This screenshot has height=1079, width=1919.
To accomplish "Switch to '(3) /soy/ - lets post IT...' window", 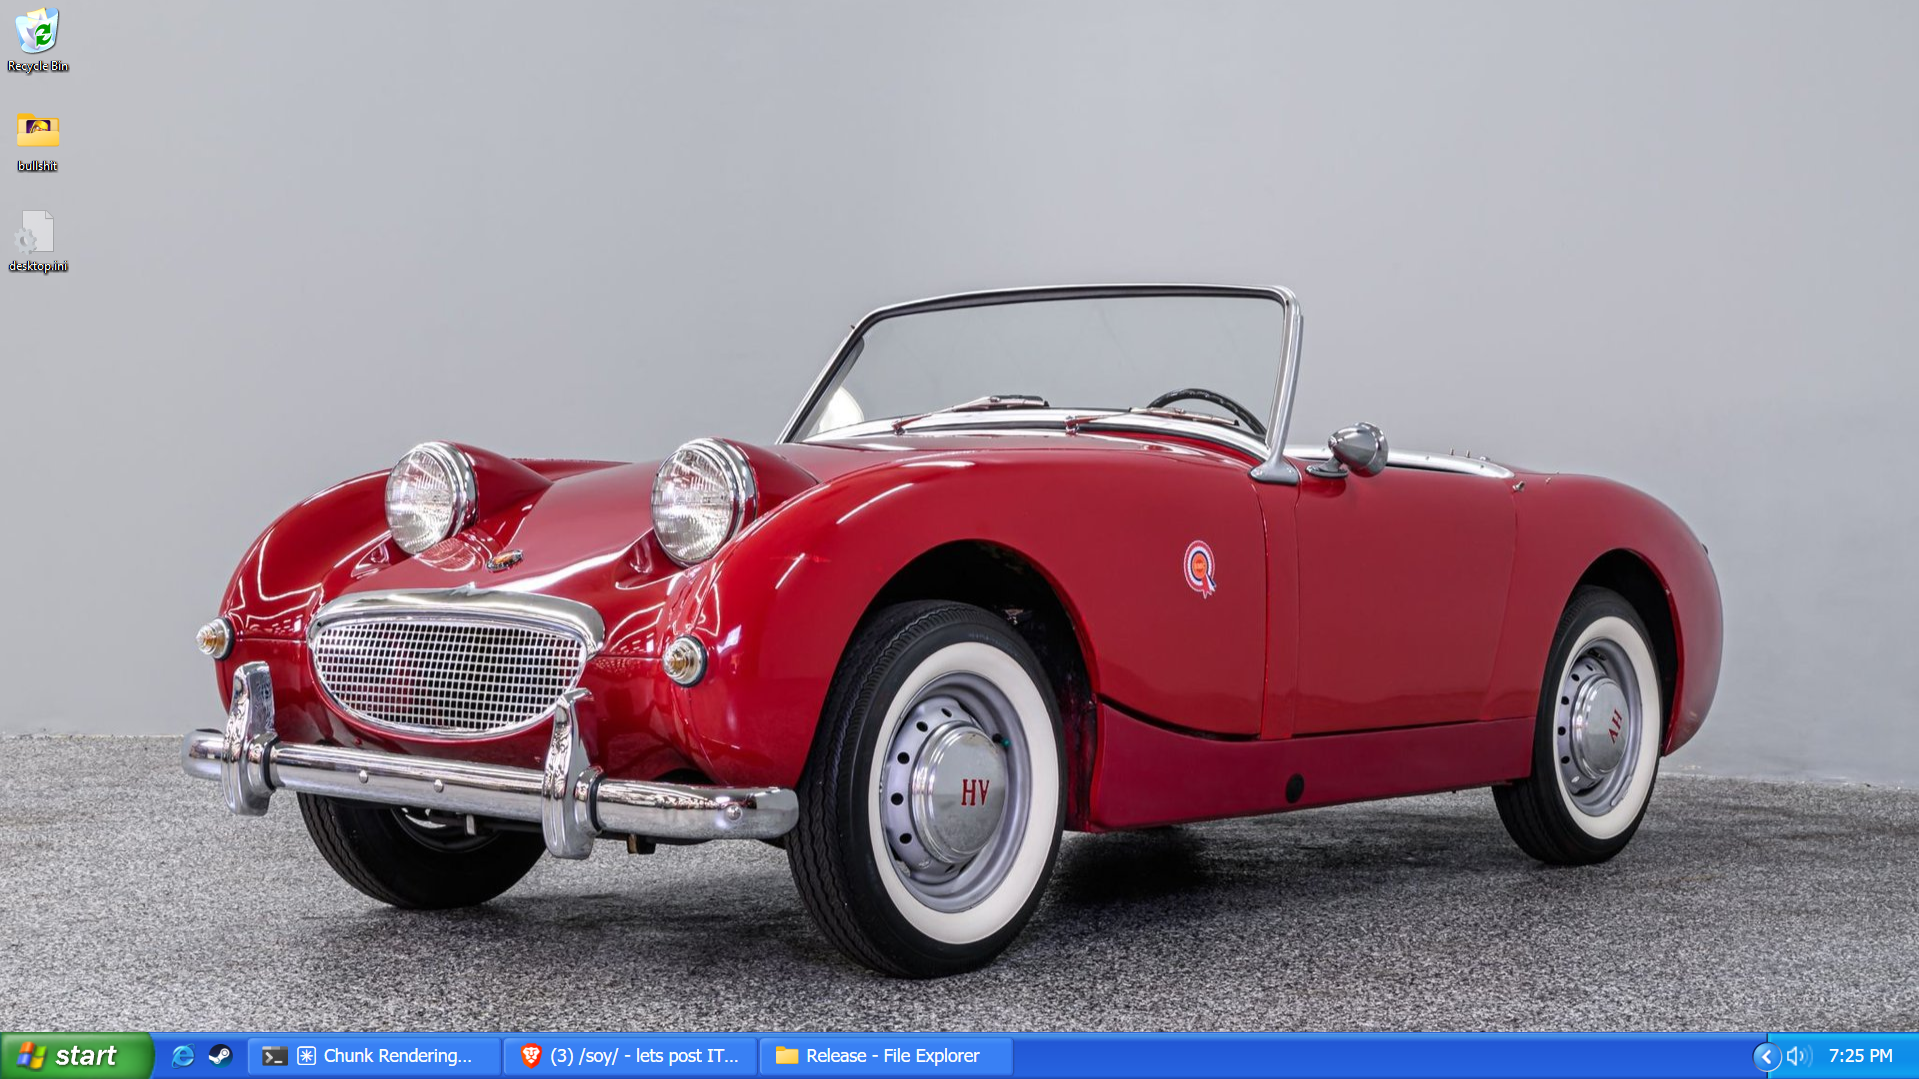I will (643, 1056).
